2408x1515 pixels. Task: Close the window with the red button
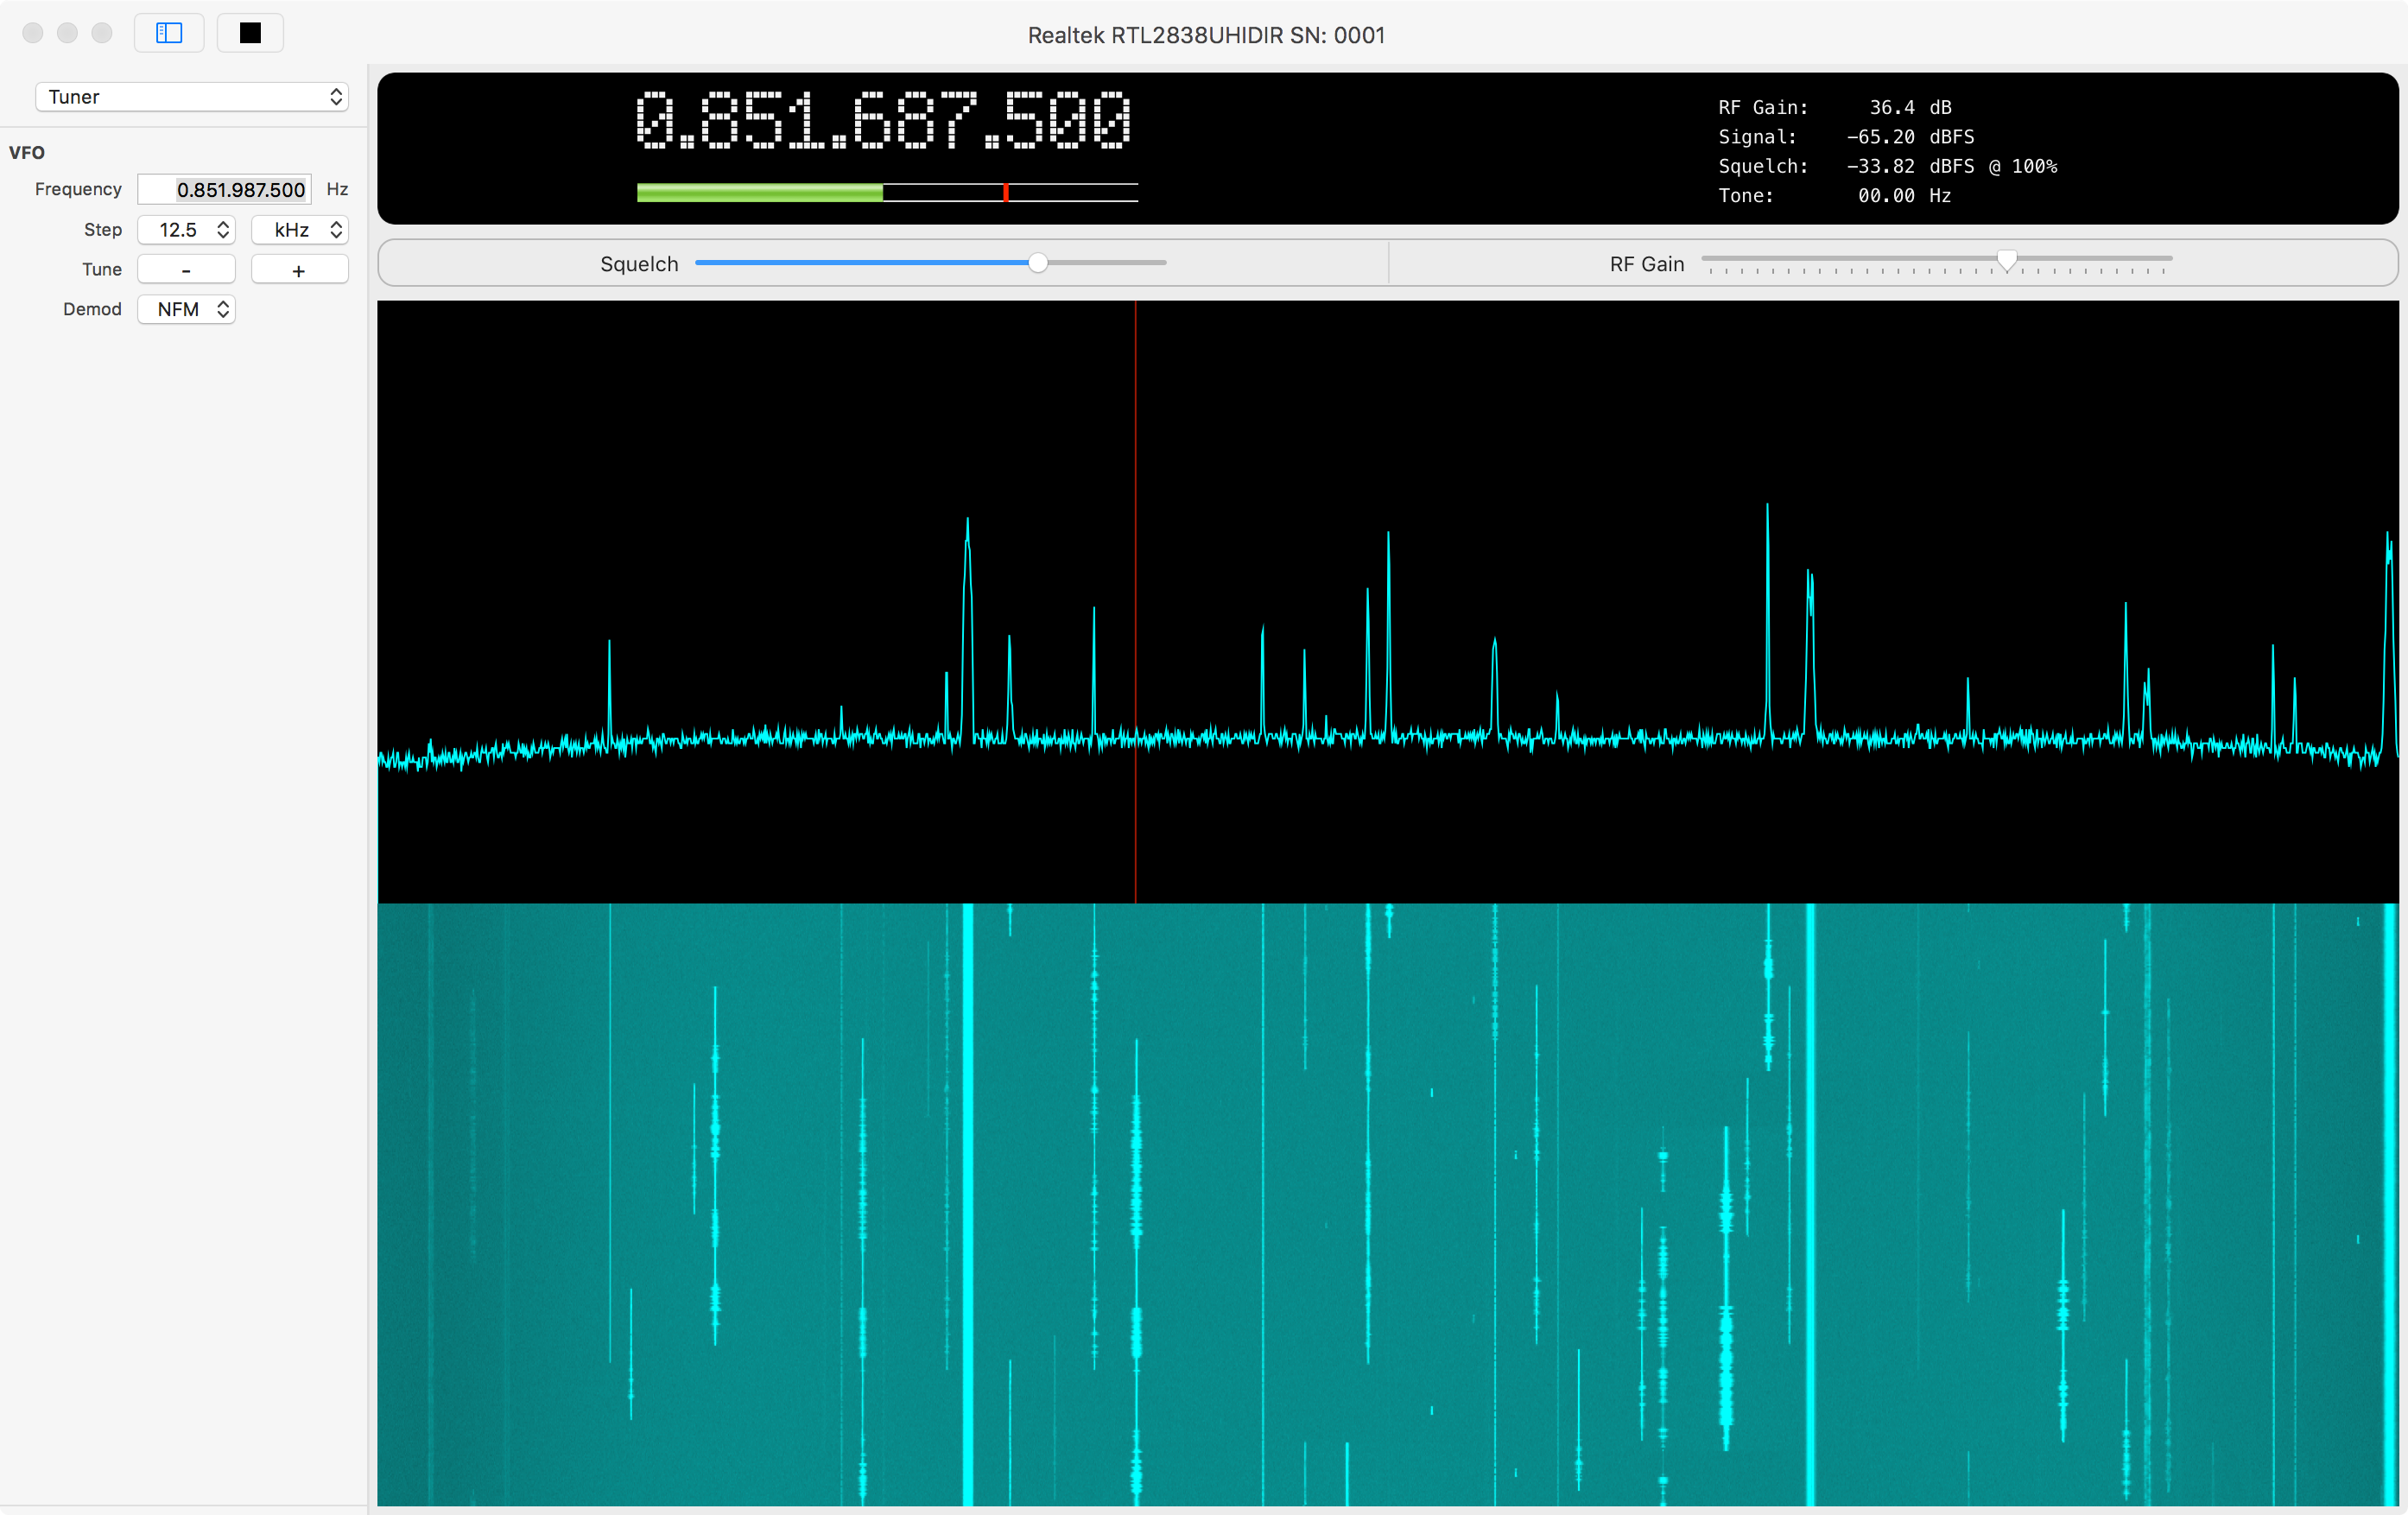(33, 33)
